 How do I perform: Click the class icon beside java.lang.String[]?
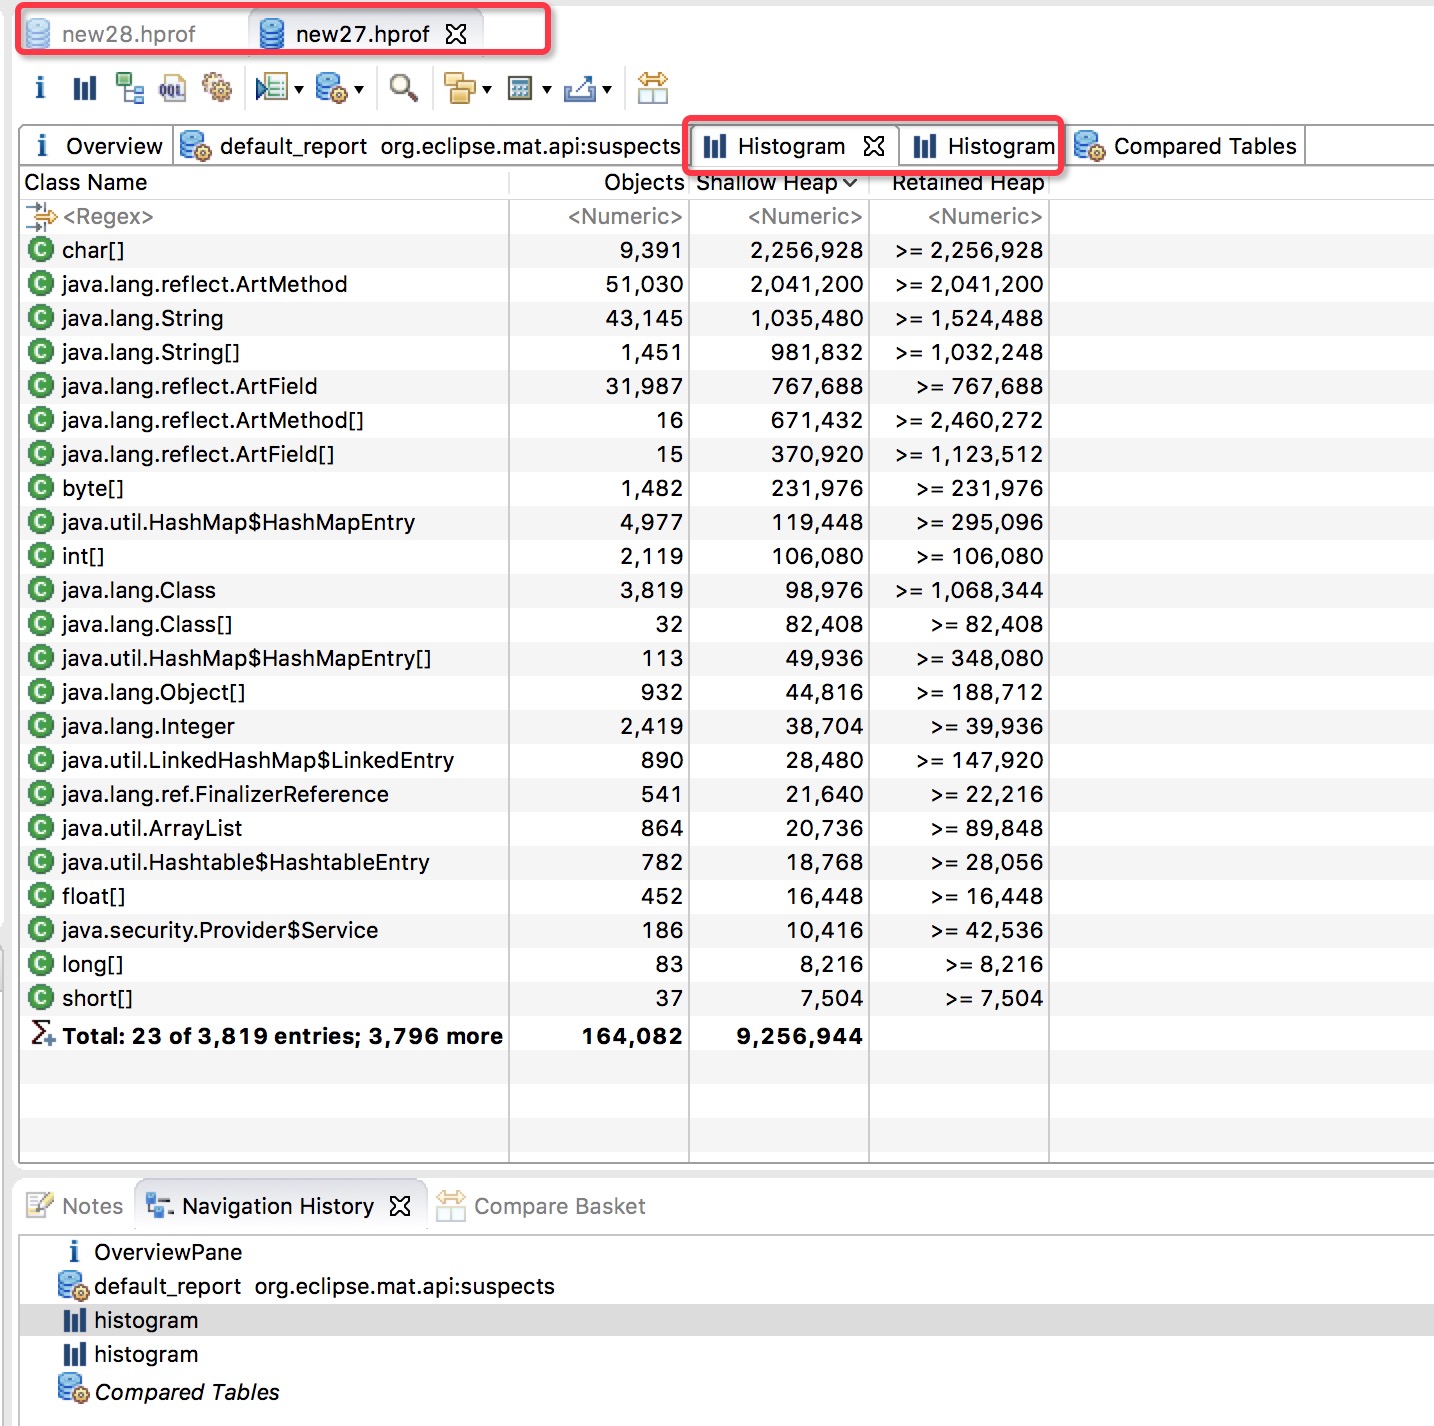click(40, 352)
